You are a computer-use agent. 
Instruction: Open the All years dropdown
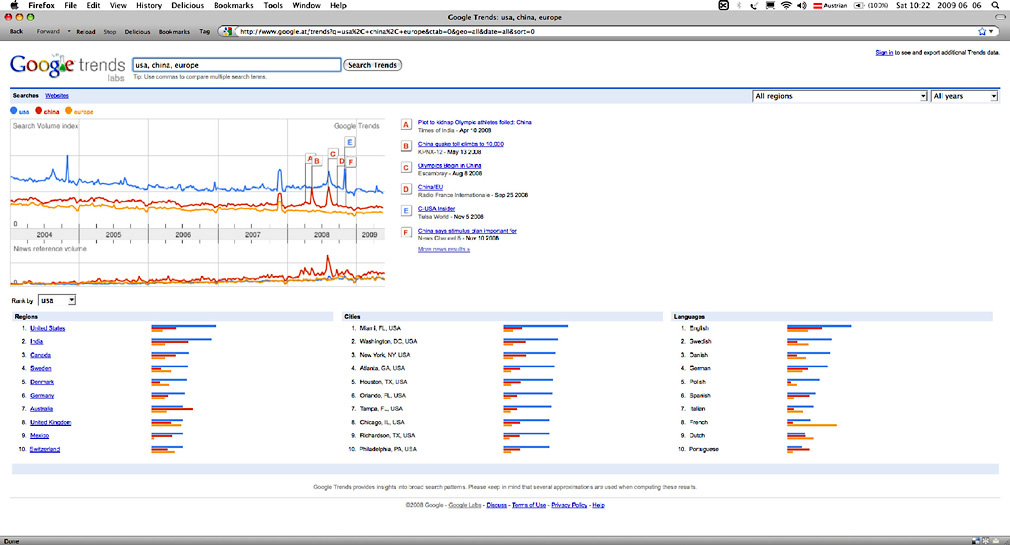tap(964, 96)
